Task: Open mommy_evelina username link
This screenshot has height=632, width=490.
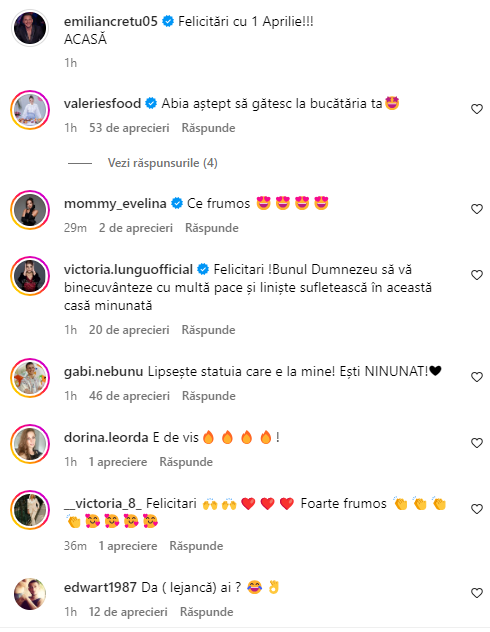Action: [x=115, y=204]
